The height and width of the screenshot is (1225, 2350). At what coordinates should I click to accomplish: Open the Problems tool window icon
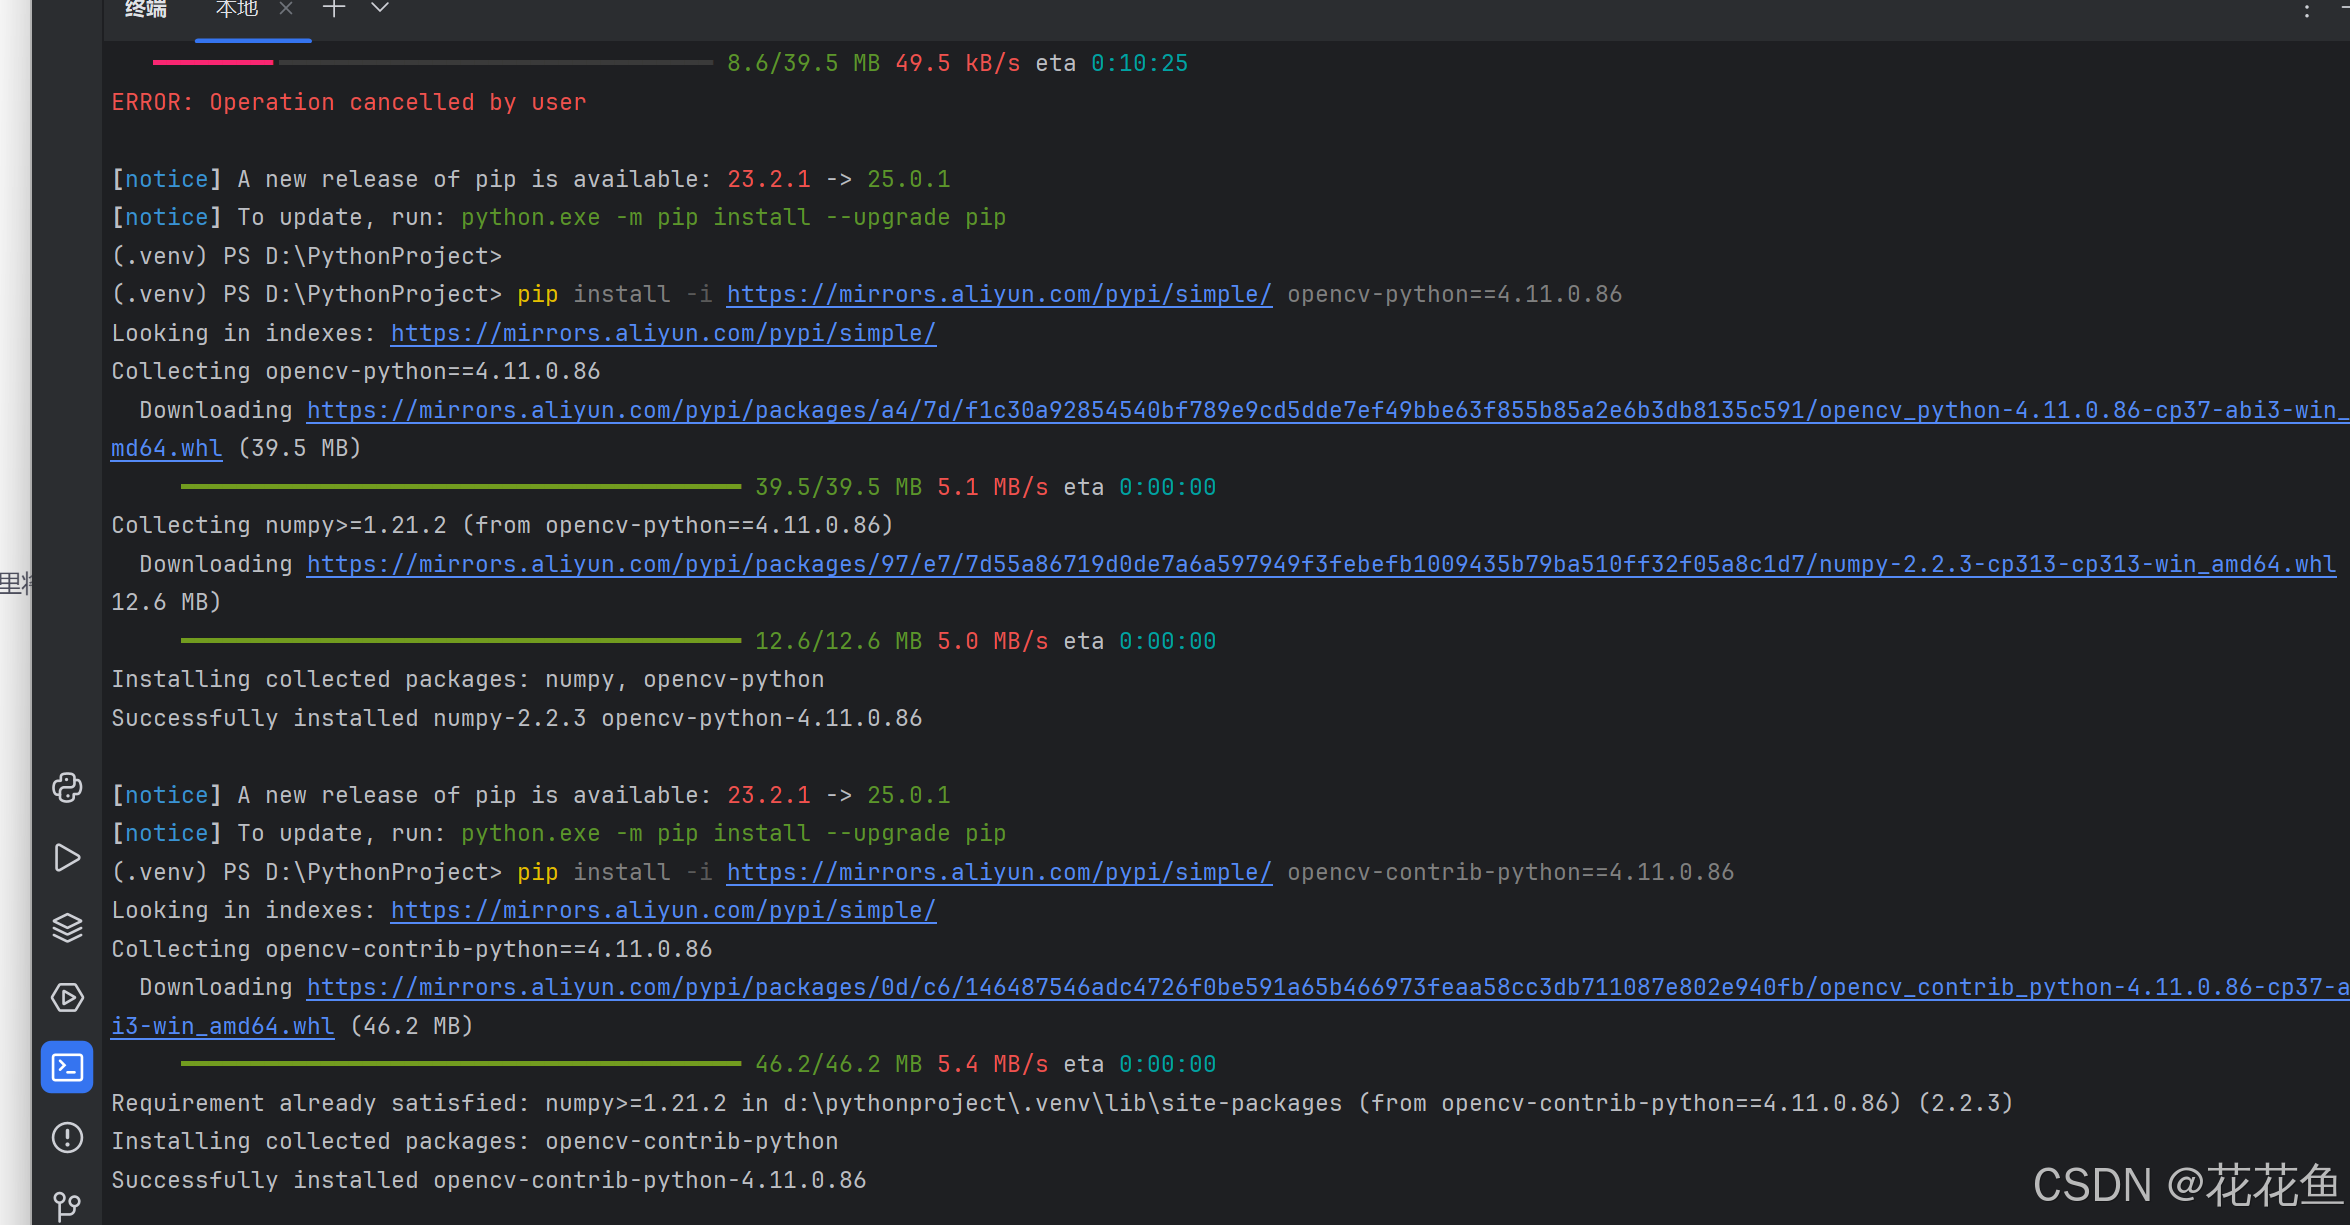point(67,1137)
